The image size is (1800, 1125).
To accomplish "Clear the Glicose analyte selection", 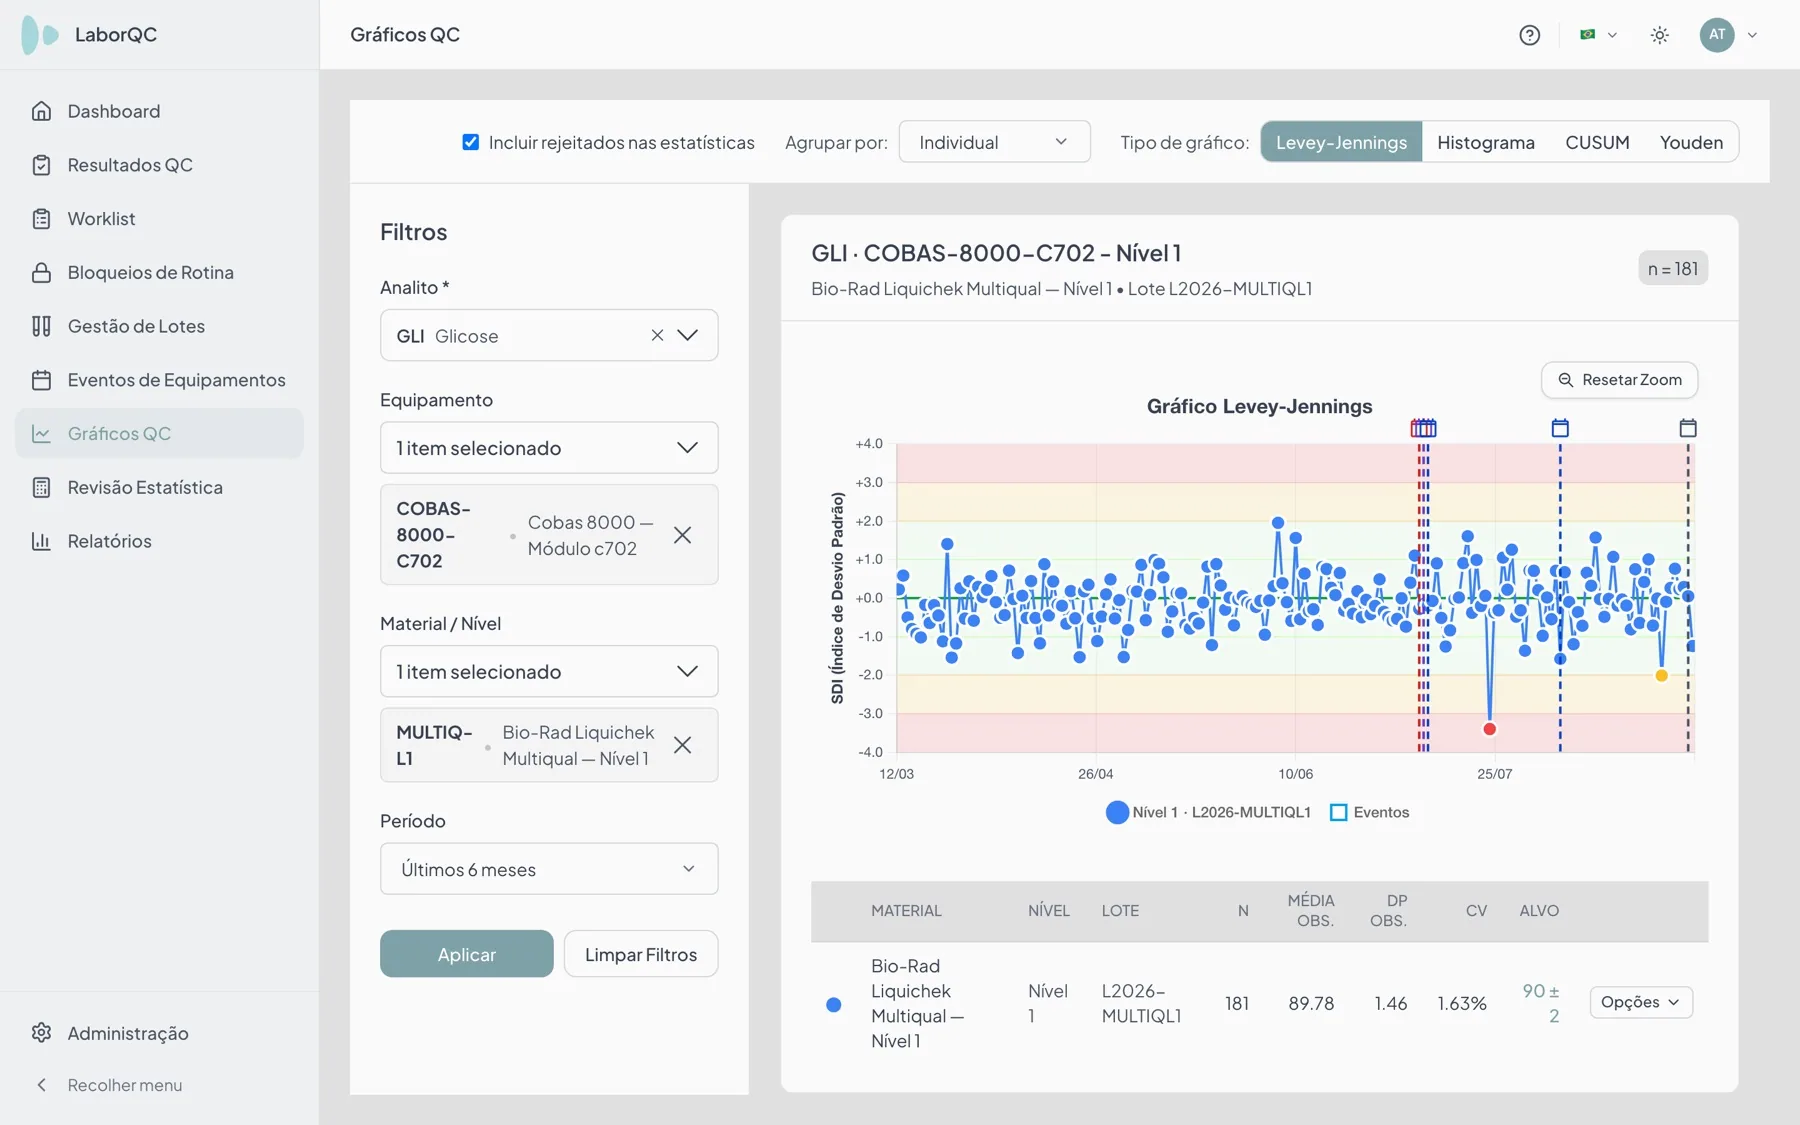I will point(657,335).
